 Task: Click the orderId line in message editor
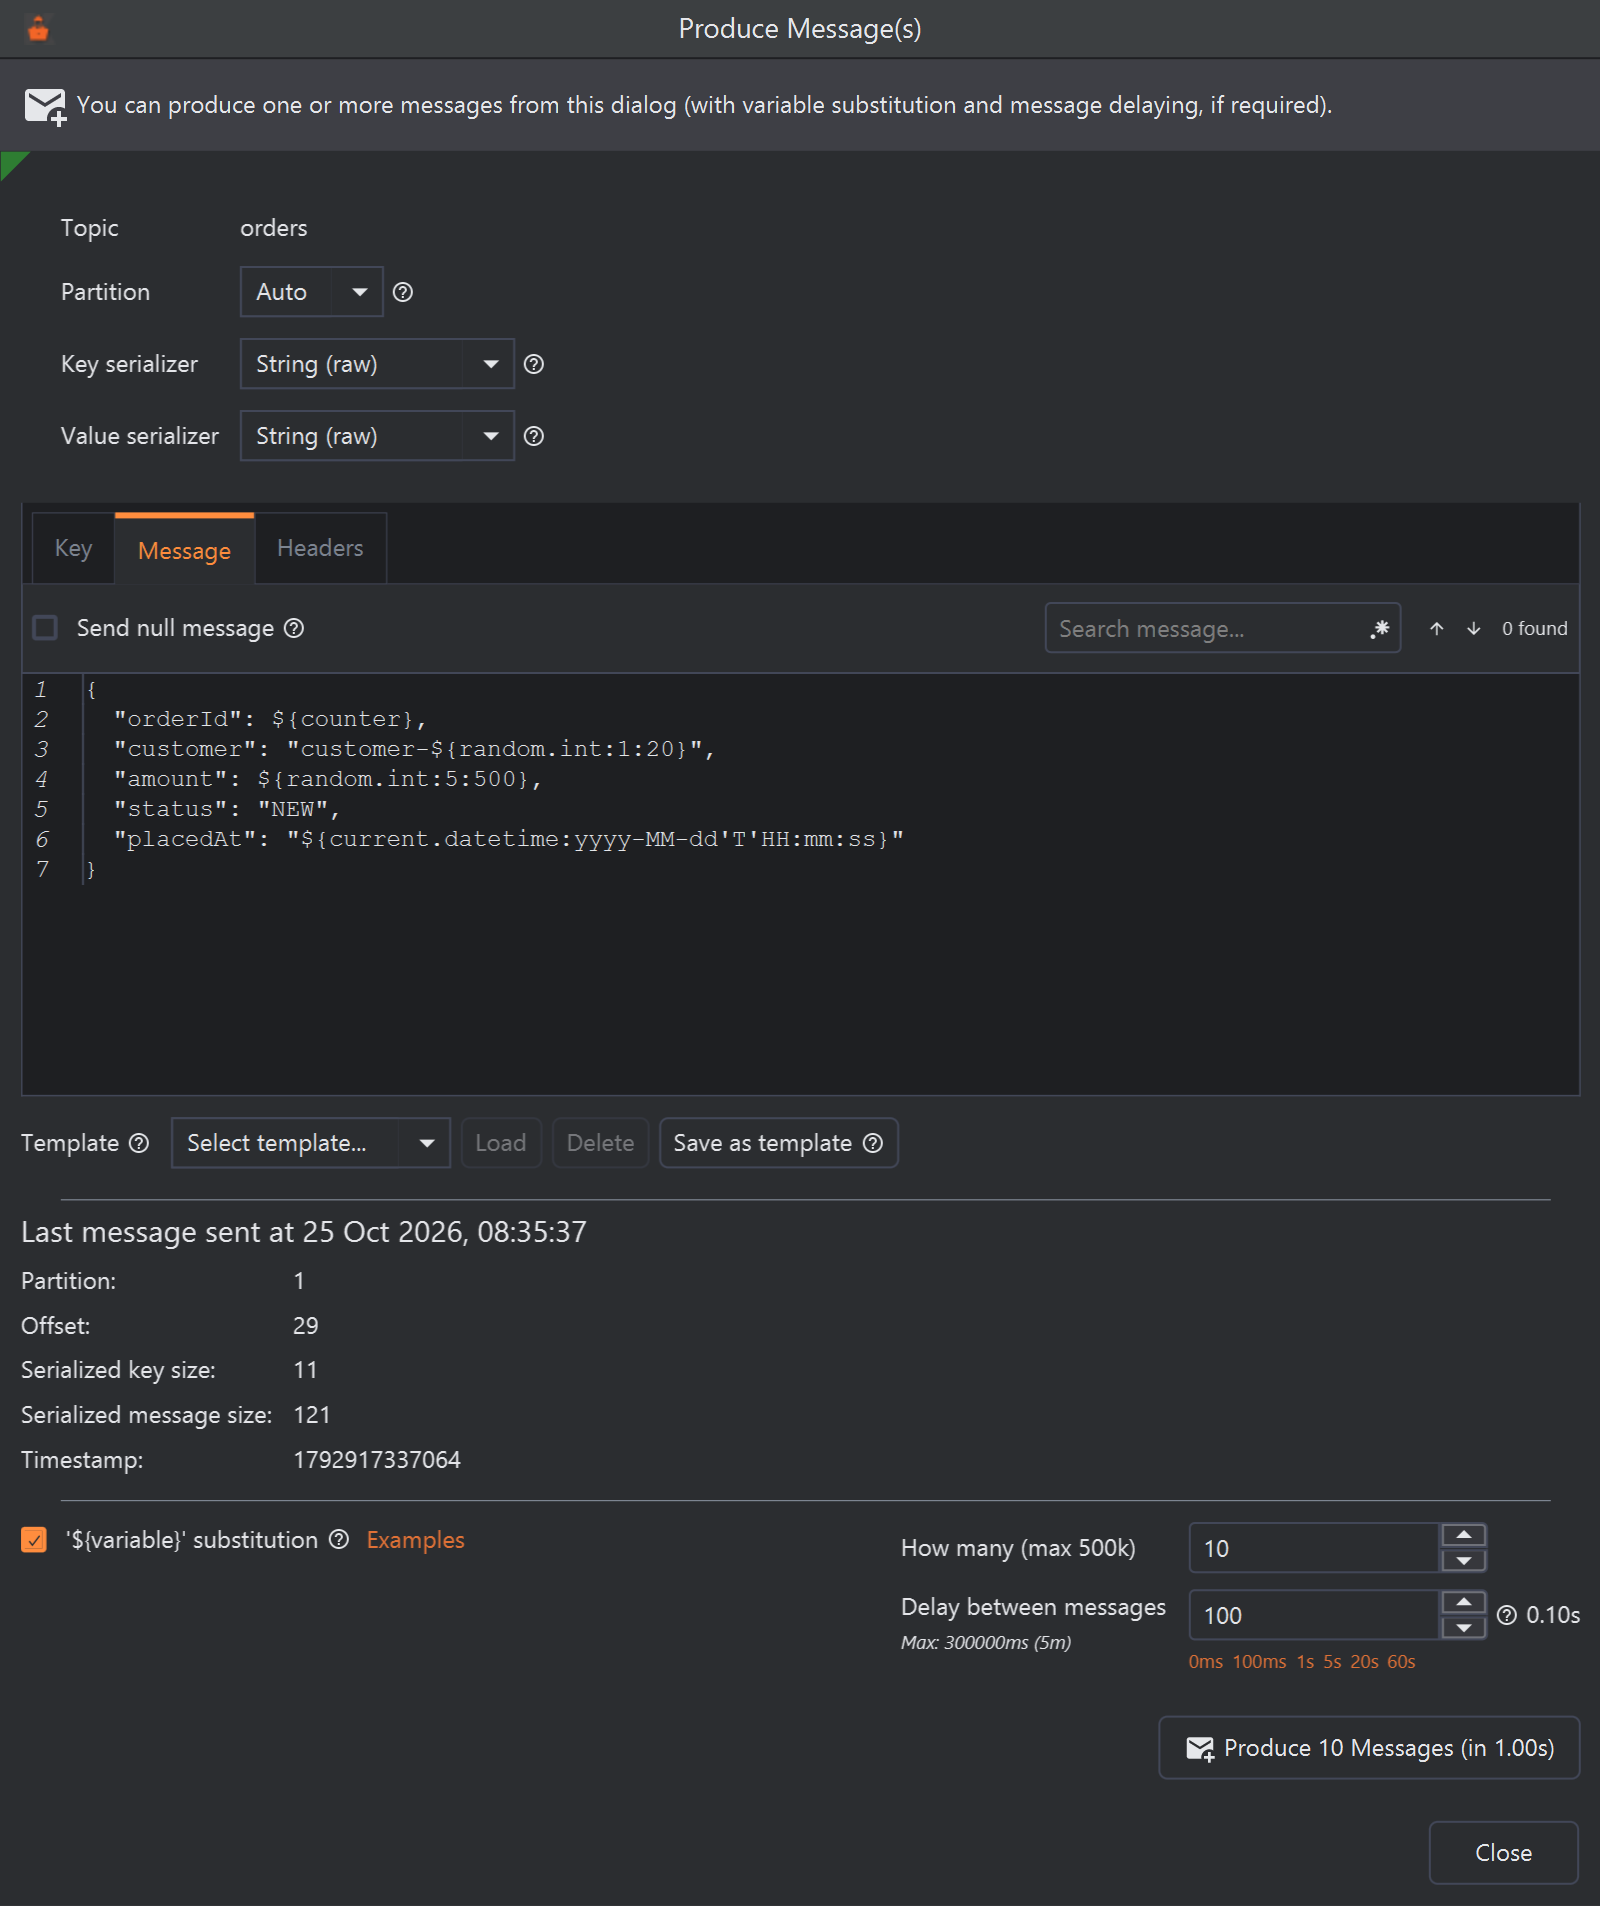(x=270, y=719)
